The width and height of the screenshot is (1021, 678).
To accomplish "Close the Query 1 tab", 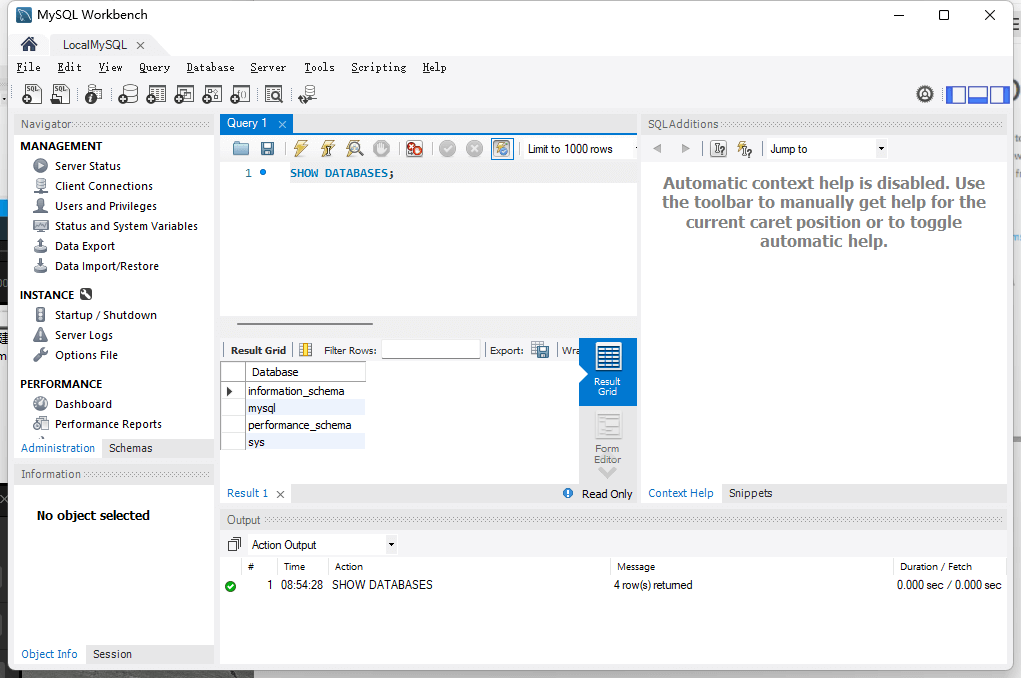I will (282, 124).
